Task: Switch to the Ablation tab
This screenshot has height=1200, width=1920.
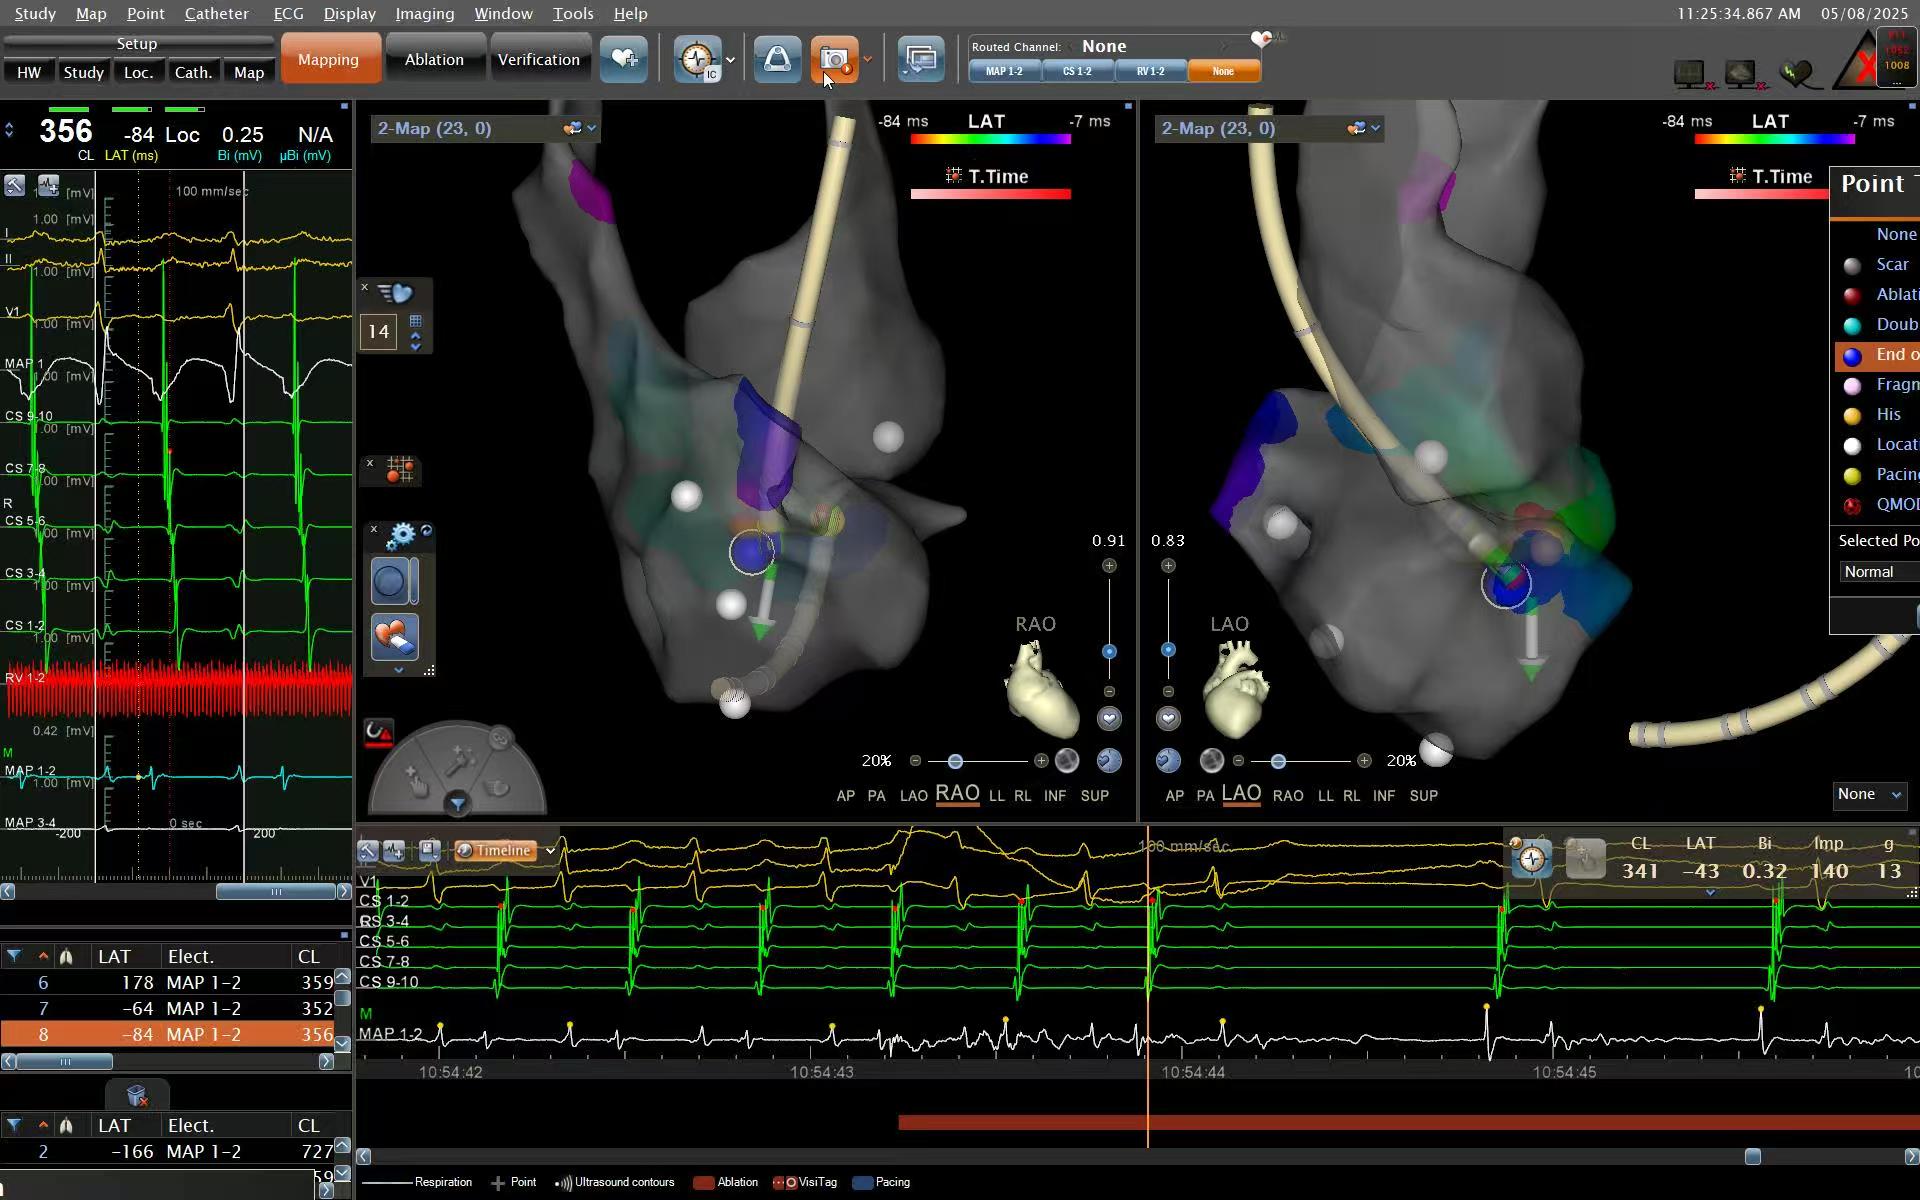Action: pyautogui.click(x=434, y=59)
